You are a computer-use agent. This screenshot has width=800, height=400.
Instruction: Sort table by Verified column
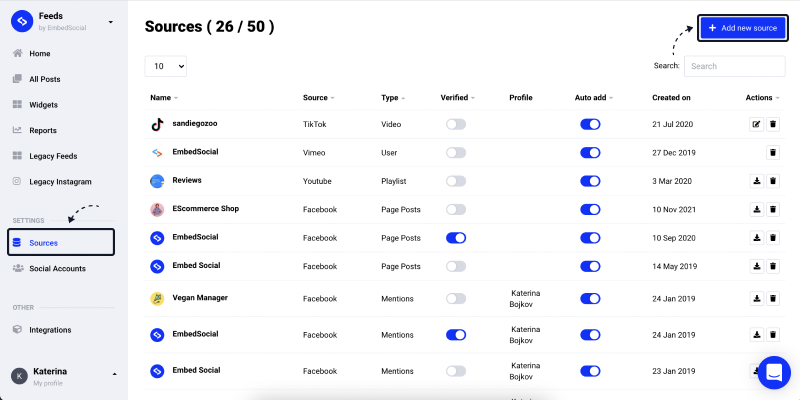click(x=458, y=98)
